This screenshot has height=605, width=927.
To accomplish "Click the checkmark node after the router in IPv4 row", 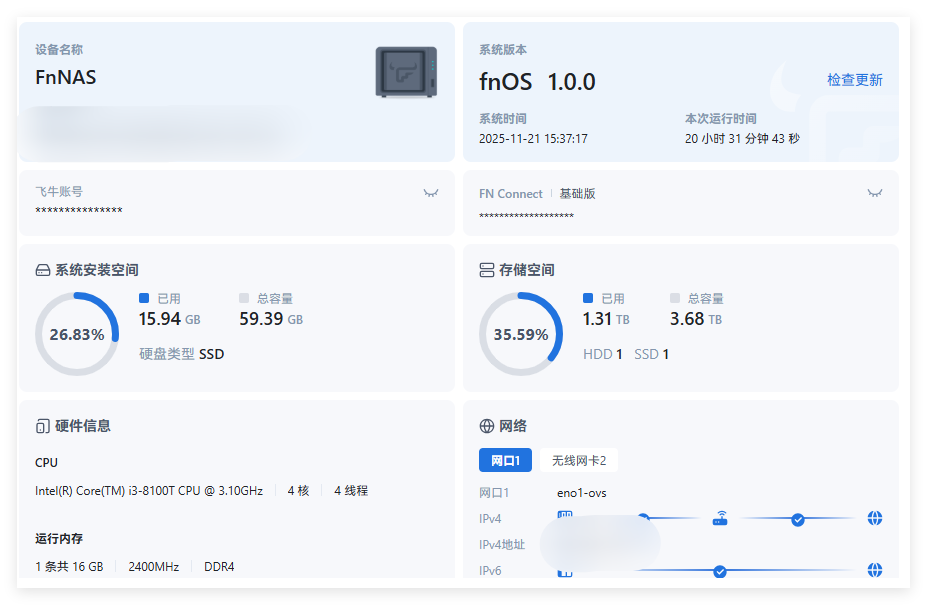I will click(x=798, y=520).
